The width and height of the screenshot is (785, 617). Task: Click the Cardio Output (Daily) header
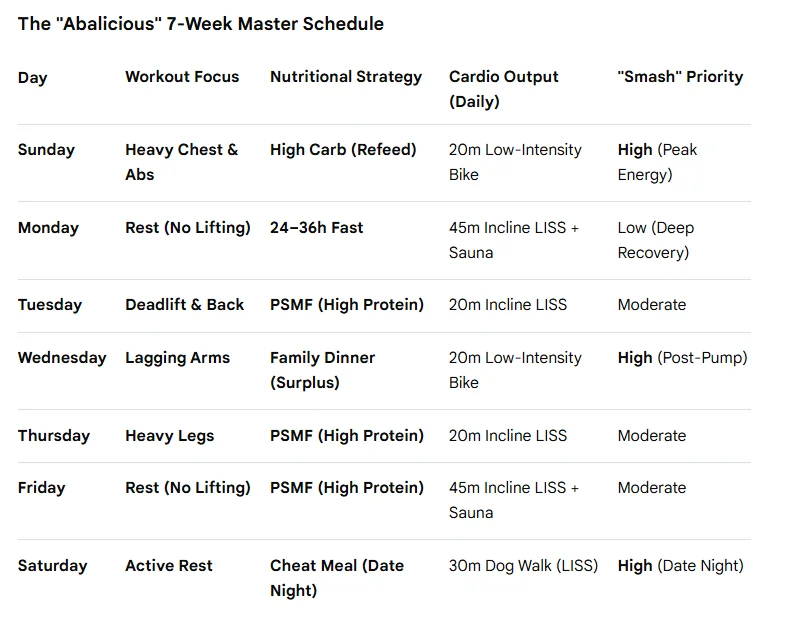pos(504,89)
